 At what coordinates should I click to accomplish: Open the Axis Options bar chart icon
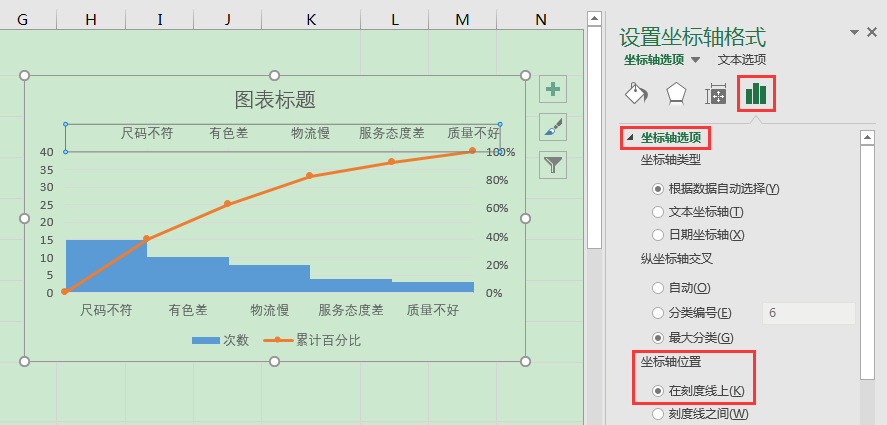pyautogui.click(x=756, y=93)
